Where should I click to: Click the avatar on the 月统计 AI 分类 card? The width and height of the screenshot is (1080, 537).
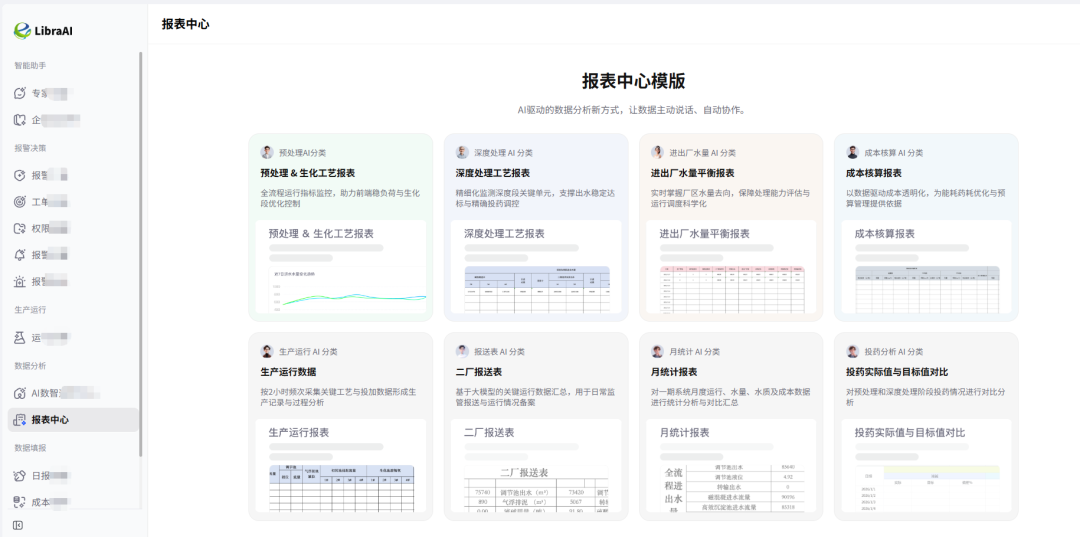pyautogui.click(x=658, y=351)
